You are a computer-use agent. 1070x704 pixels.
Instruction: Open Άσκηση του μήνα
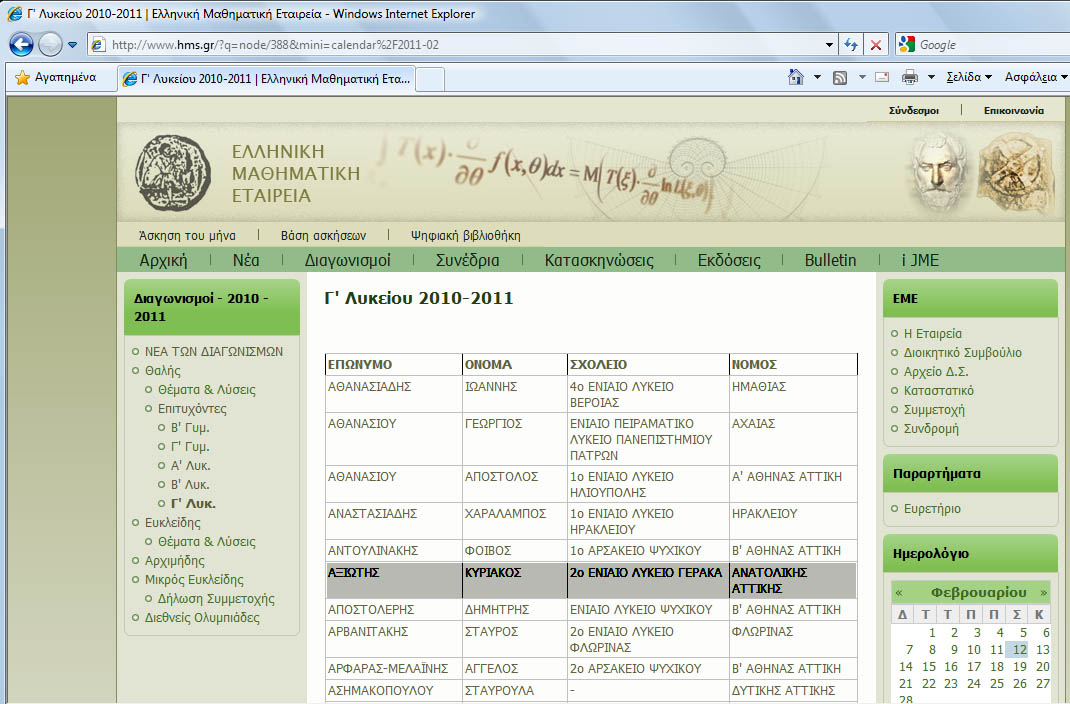click(187, 235)
